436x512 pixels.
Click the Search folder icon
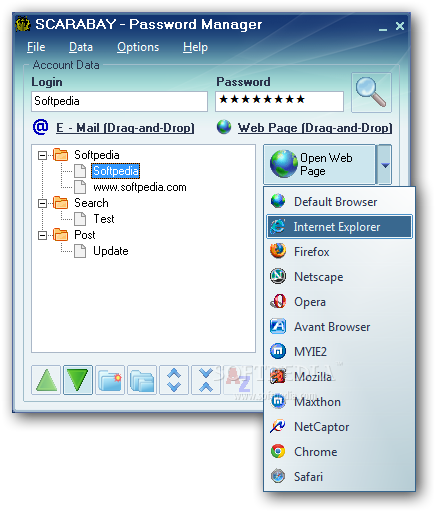(61, 203)
